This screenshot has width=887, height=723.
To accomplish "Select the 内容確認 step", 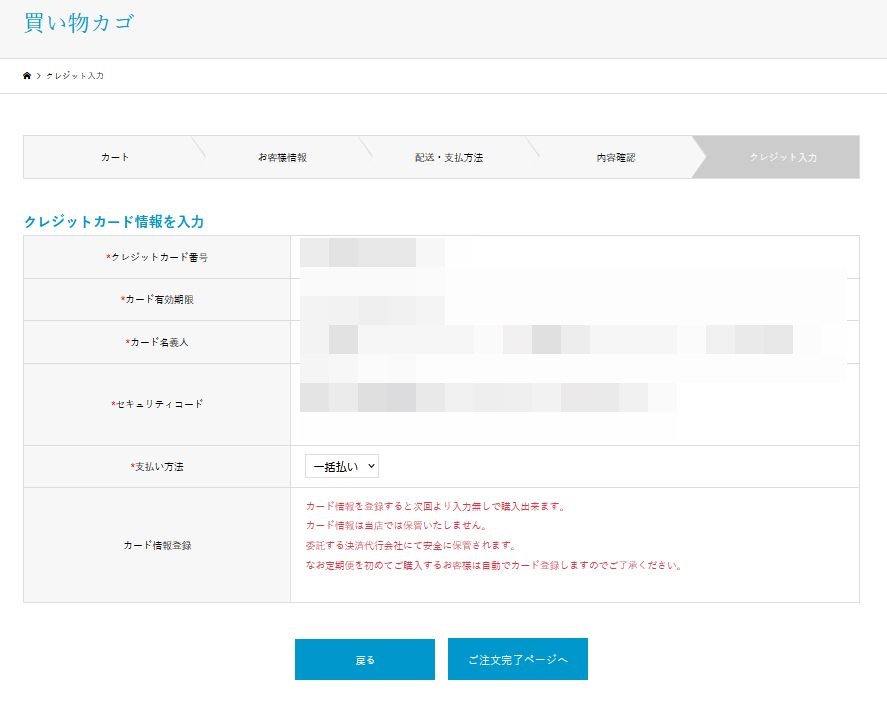I will point(615,157).
